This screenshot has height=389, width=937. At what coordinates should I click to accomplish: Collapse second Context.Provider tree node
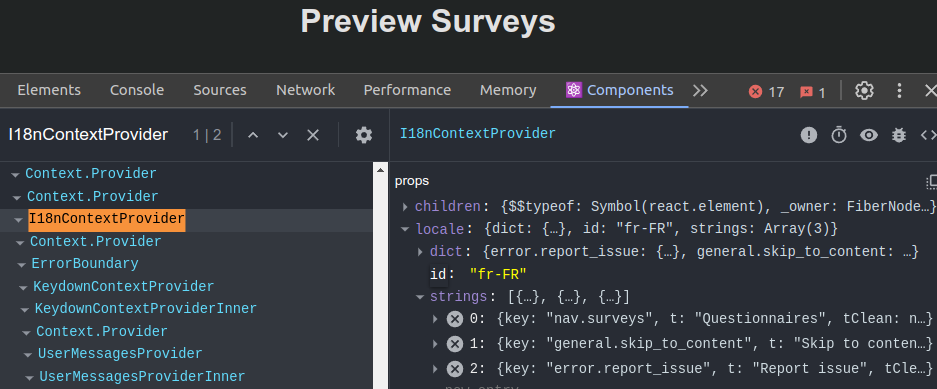pos(17,198)
